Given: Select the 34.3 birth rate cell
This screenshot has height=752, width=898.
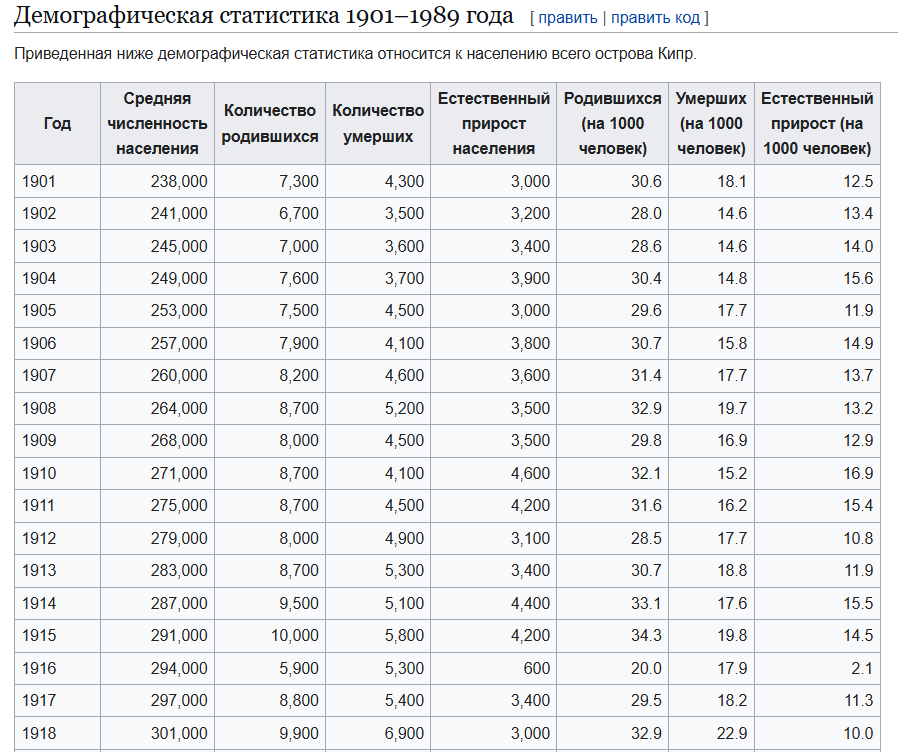Looking at the screenshot, I should point(612,636).
